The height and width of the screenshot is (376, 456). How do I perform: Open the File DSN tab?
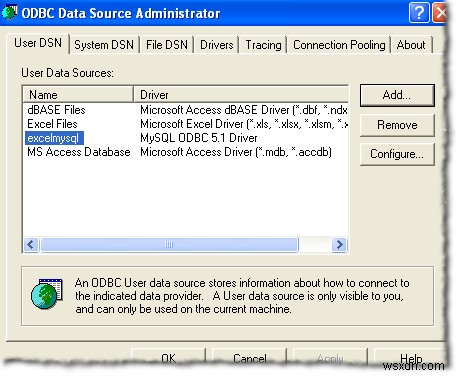tap(167, 45)
